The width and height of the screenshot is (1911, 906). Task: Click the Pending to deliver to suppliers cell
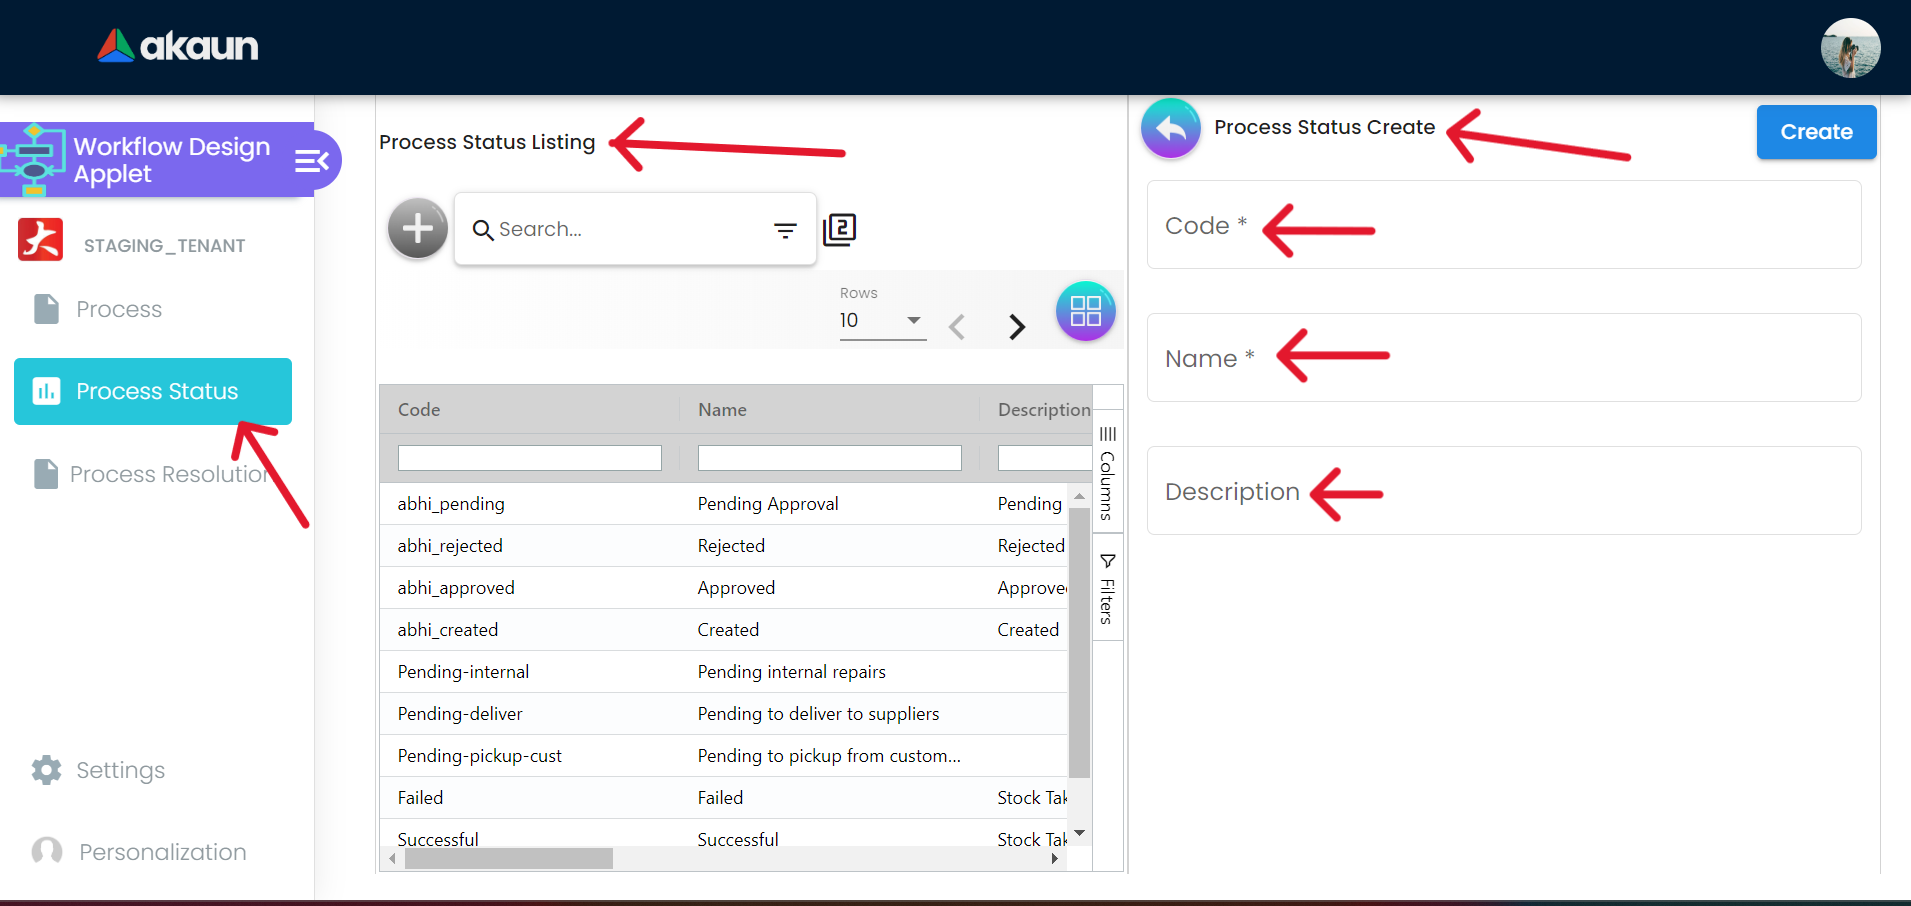[x=830, y=714]
